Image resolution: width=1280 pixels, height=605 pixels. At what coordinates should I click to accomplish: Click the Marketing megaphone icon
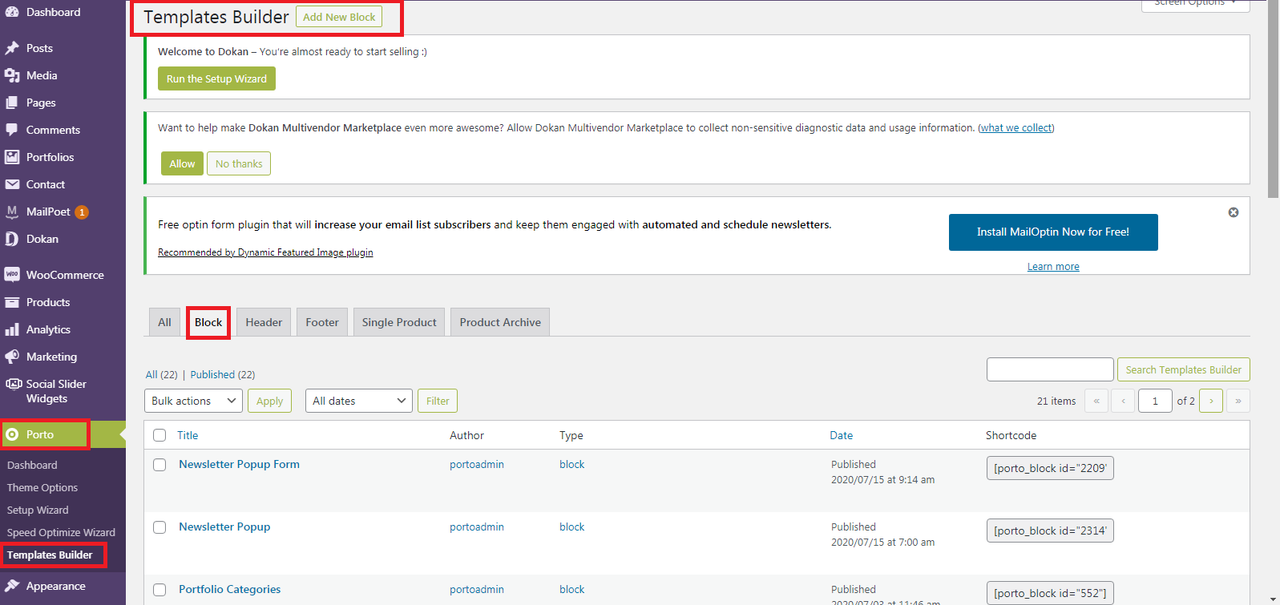(x=12, y=357)
